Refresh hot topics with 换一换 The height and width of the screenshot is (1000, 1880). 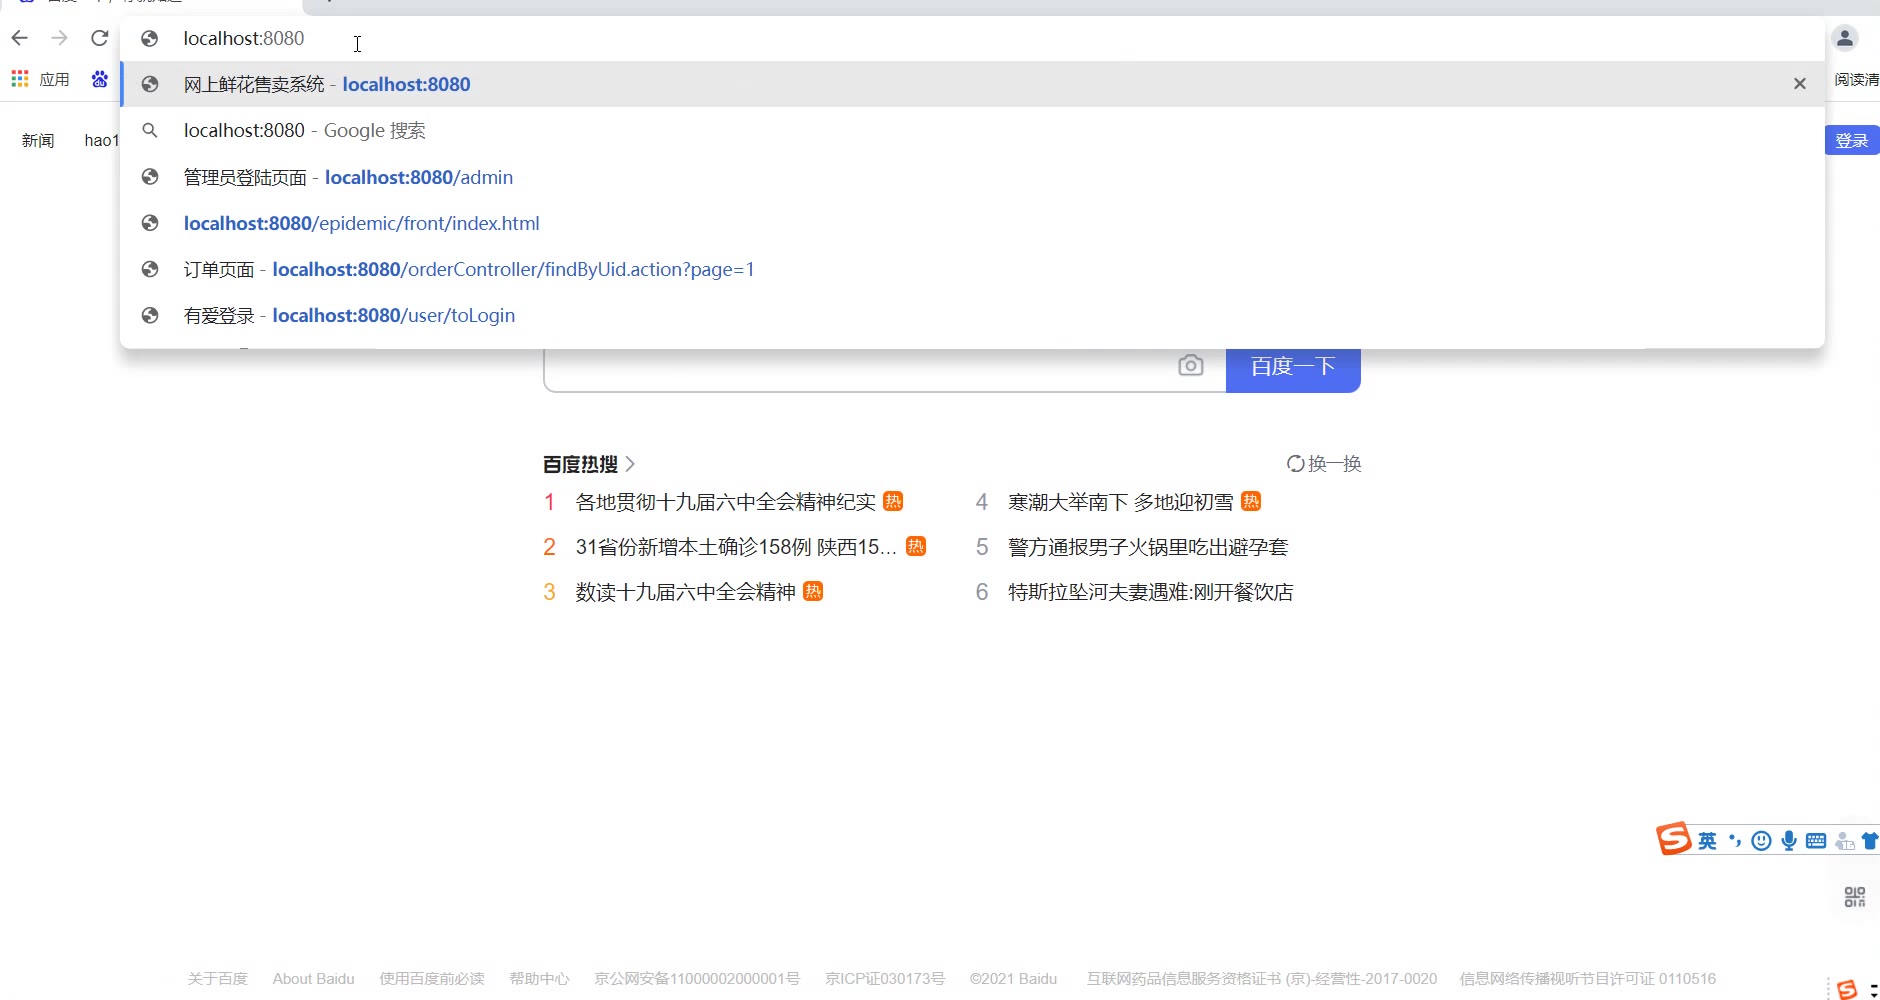(1324, 464)
